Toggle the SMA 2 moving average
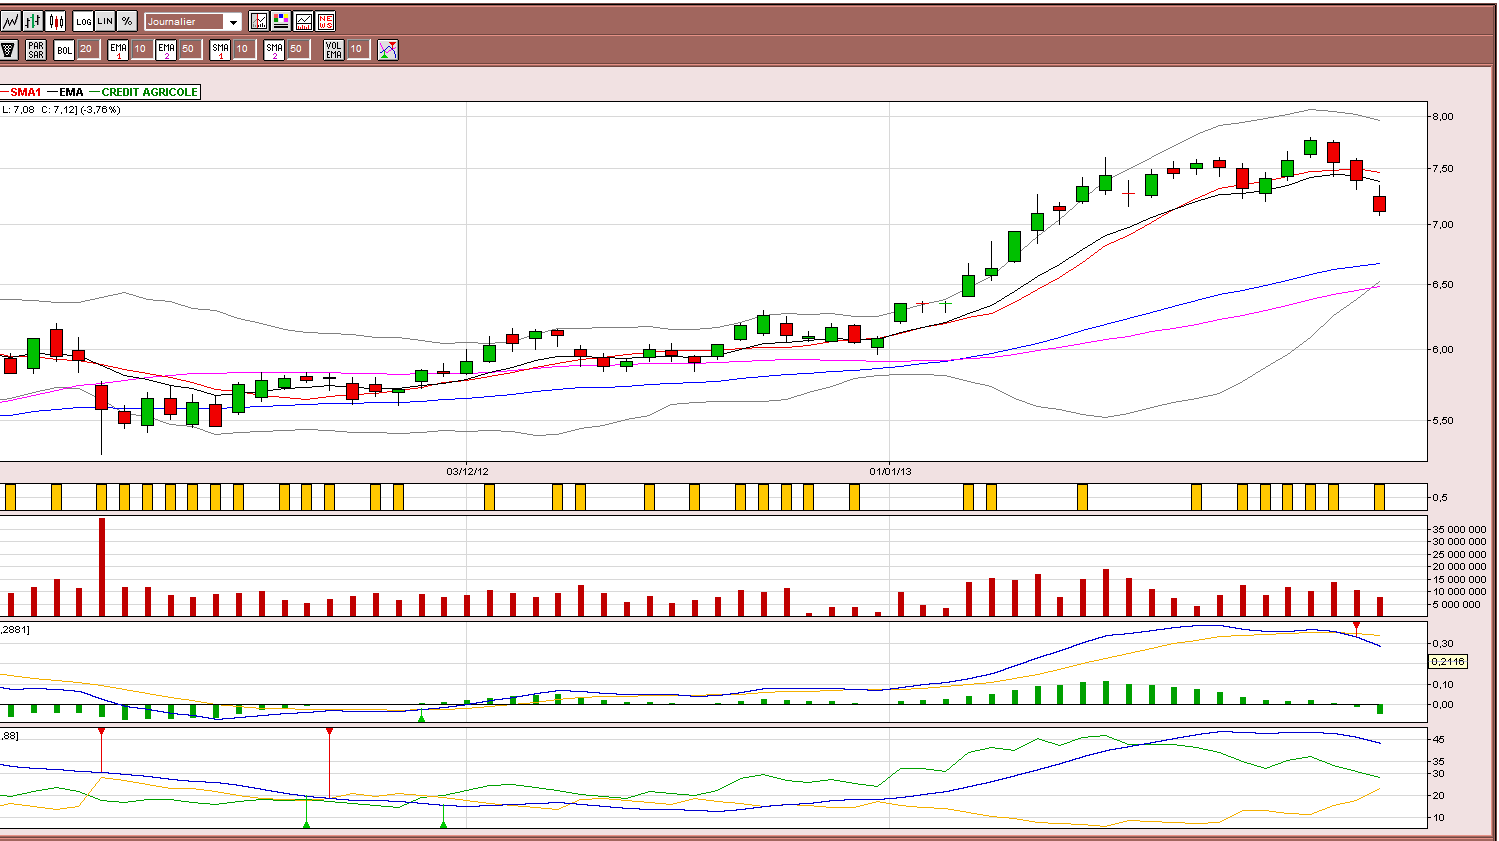This screenshot has height=841, width=1499. (x=274, y=49)
